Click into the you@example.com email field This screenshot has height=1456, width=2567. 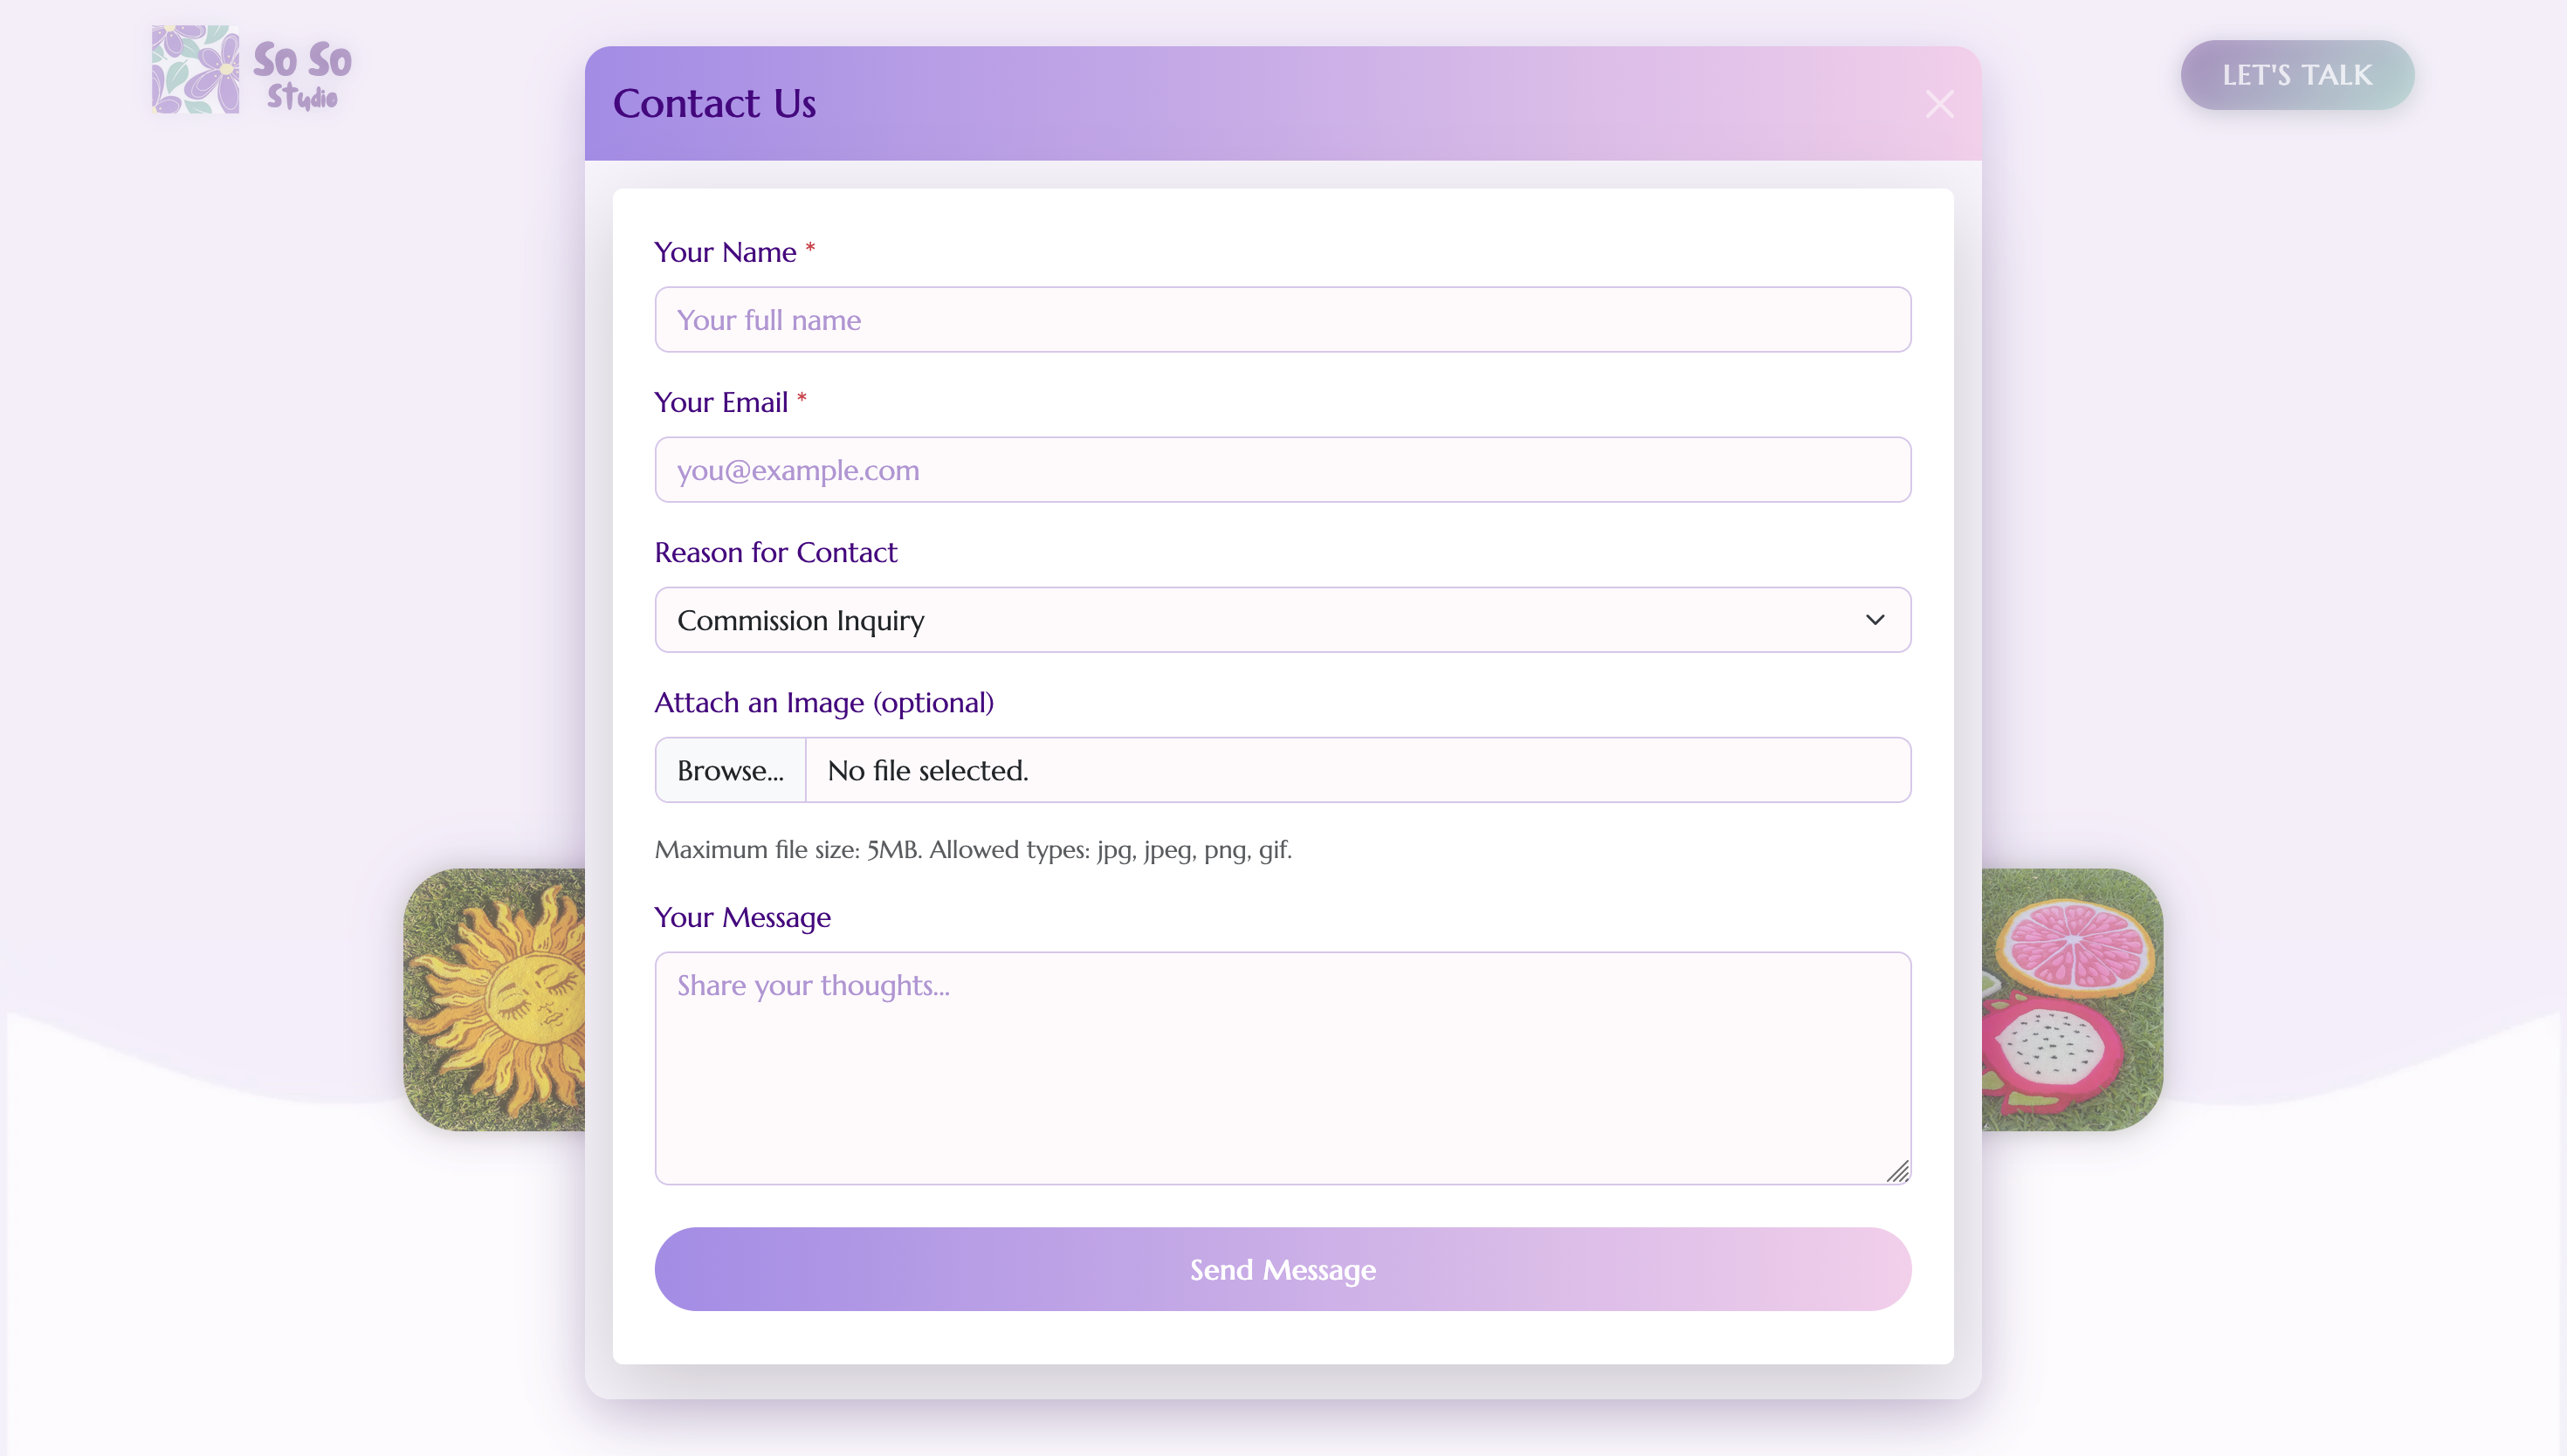[1282, 470]
